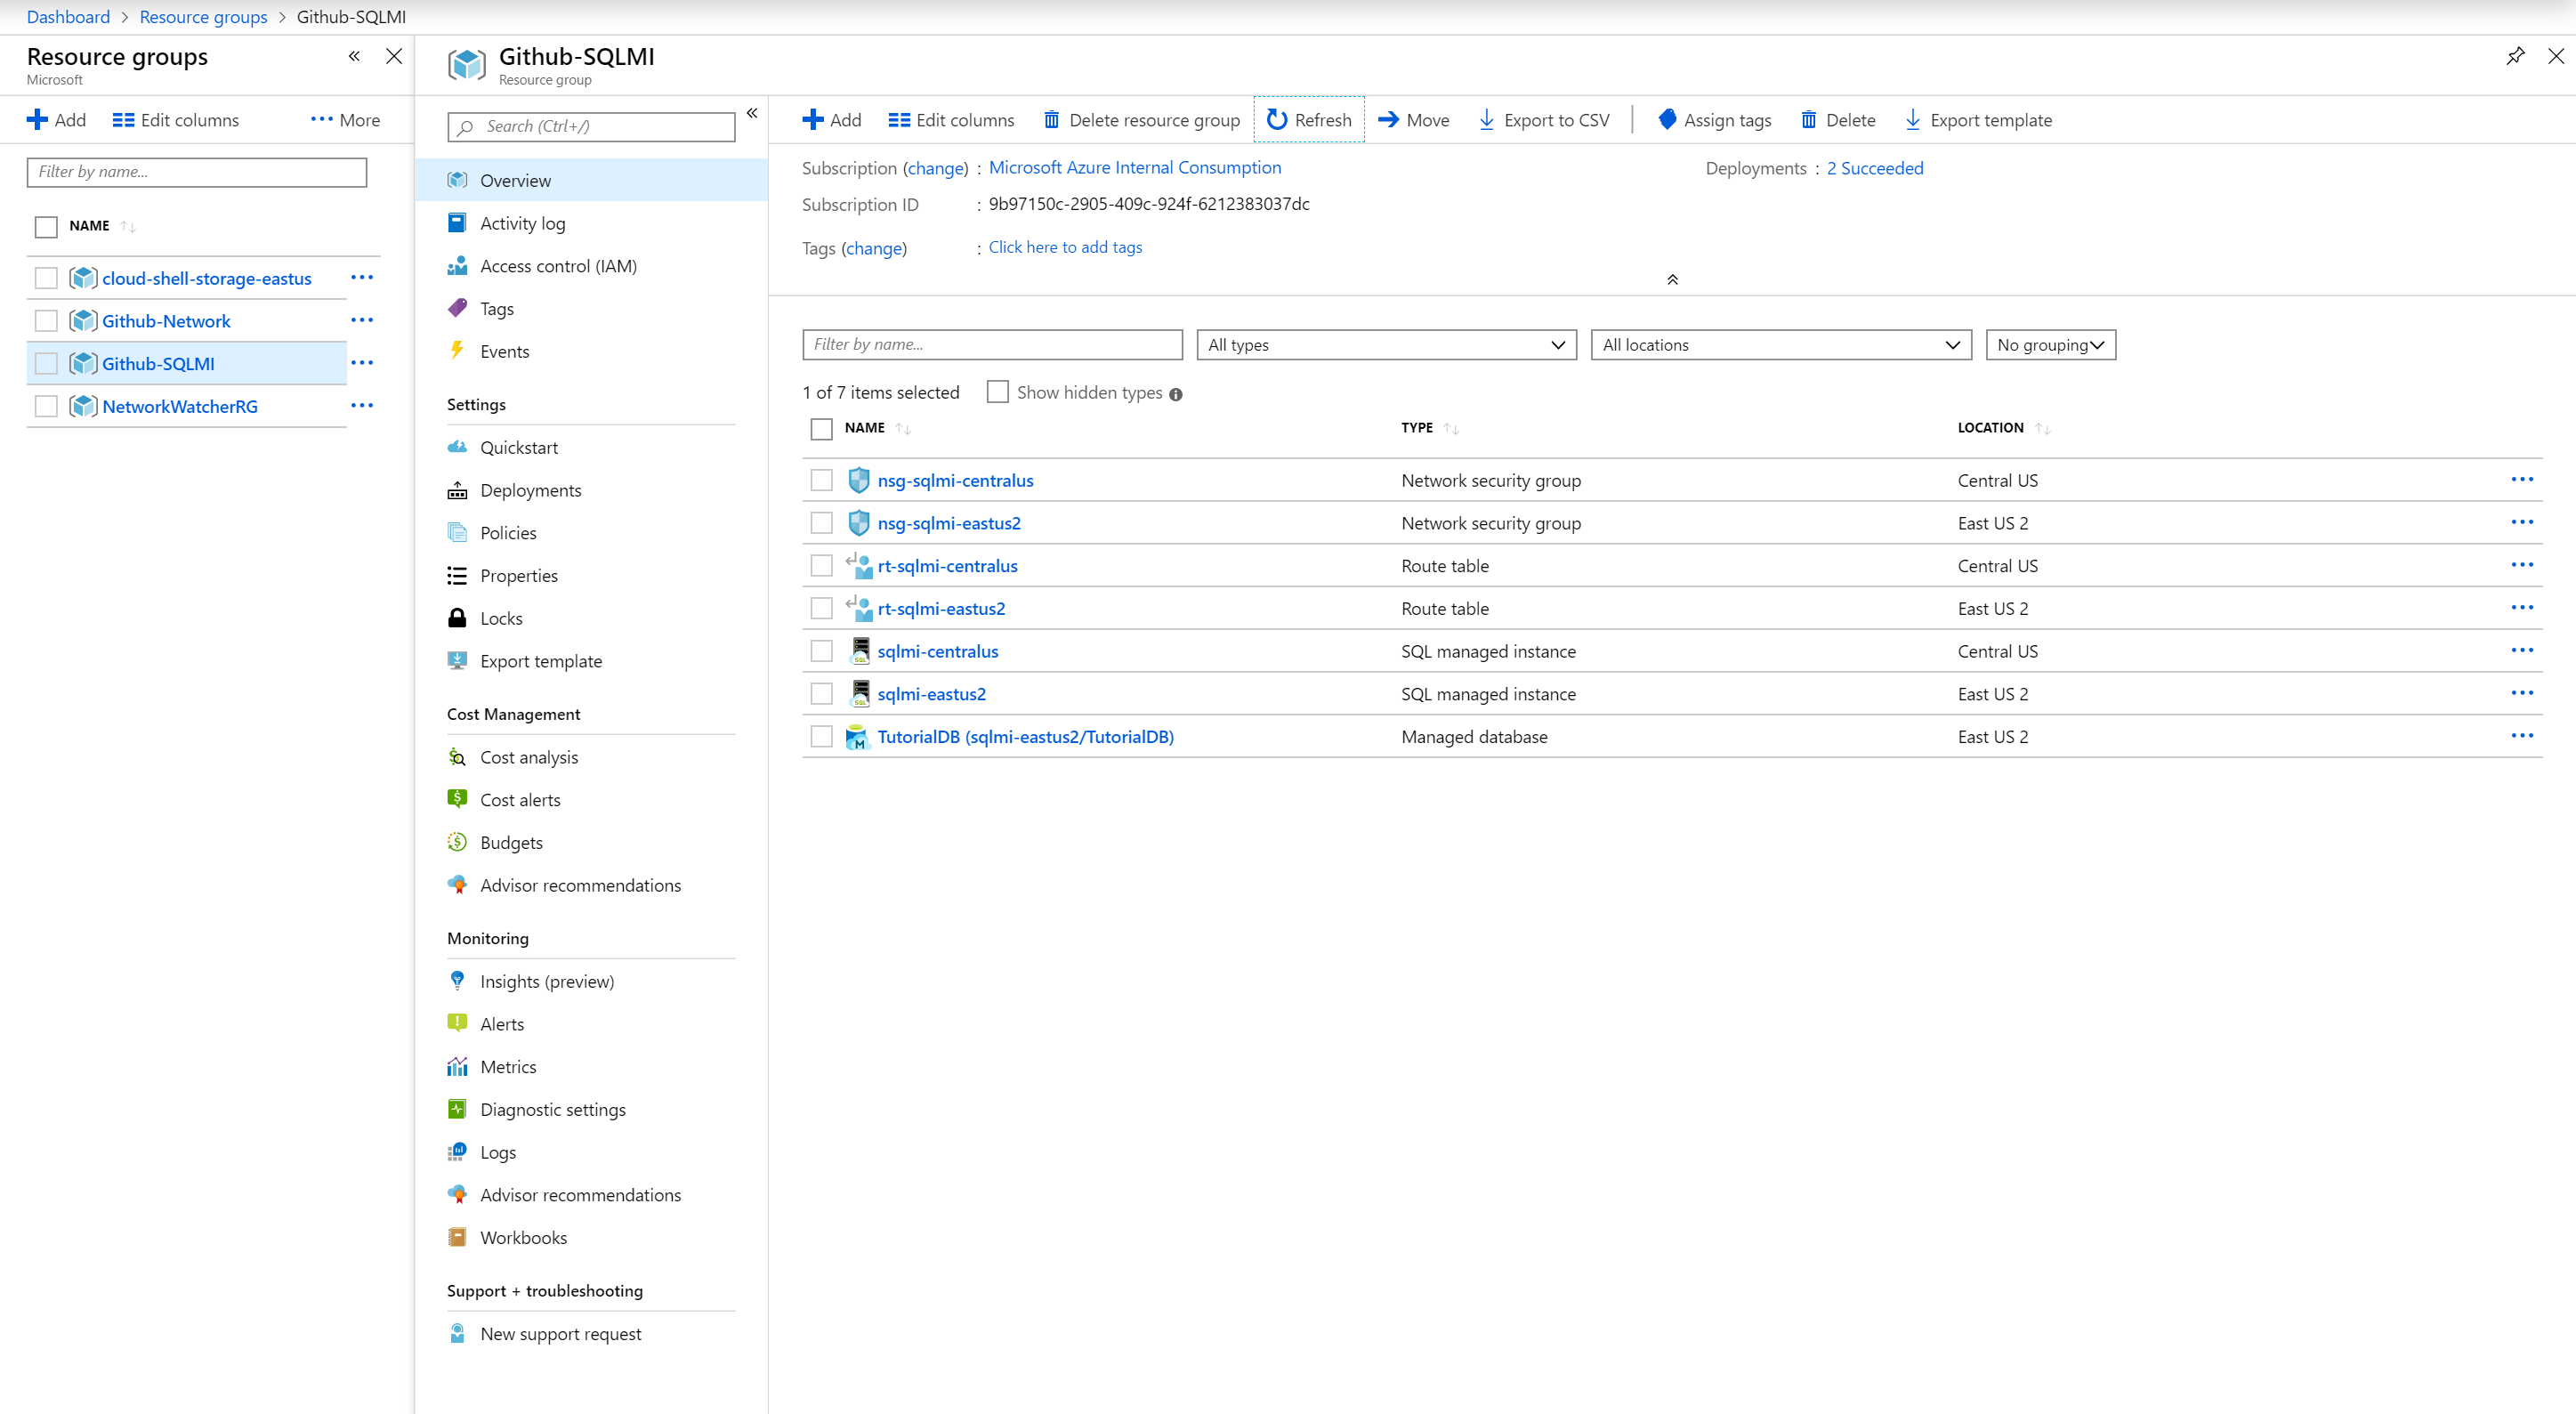Image resolution: width=2576 pixels, height=1414 pixels.
Task: Open the No grouping dropdown
Action: [x=2050, y=344]
